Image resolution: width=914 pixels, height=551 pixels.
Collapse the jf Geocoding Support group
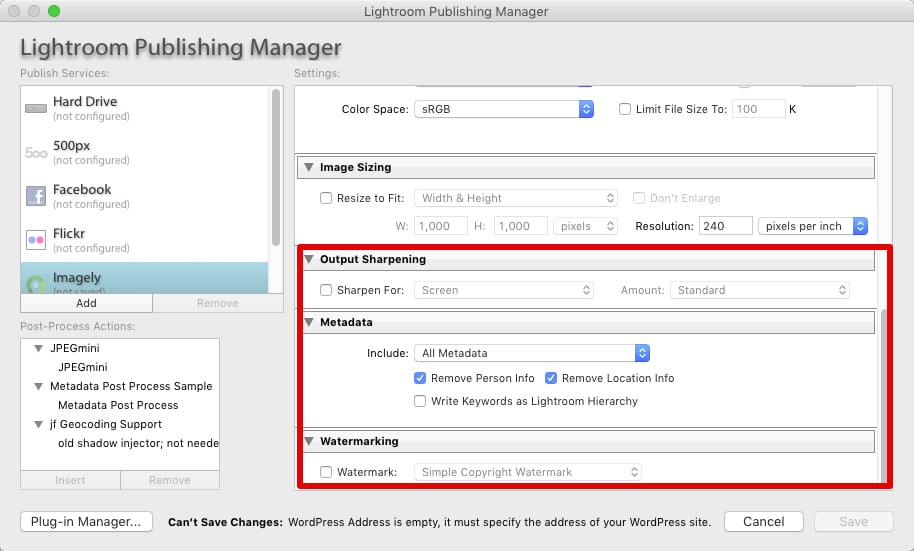[38, 424]
